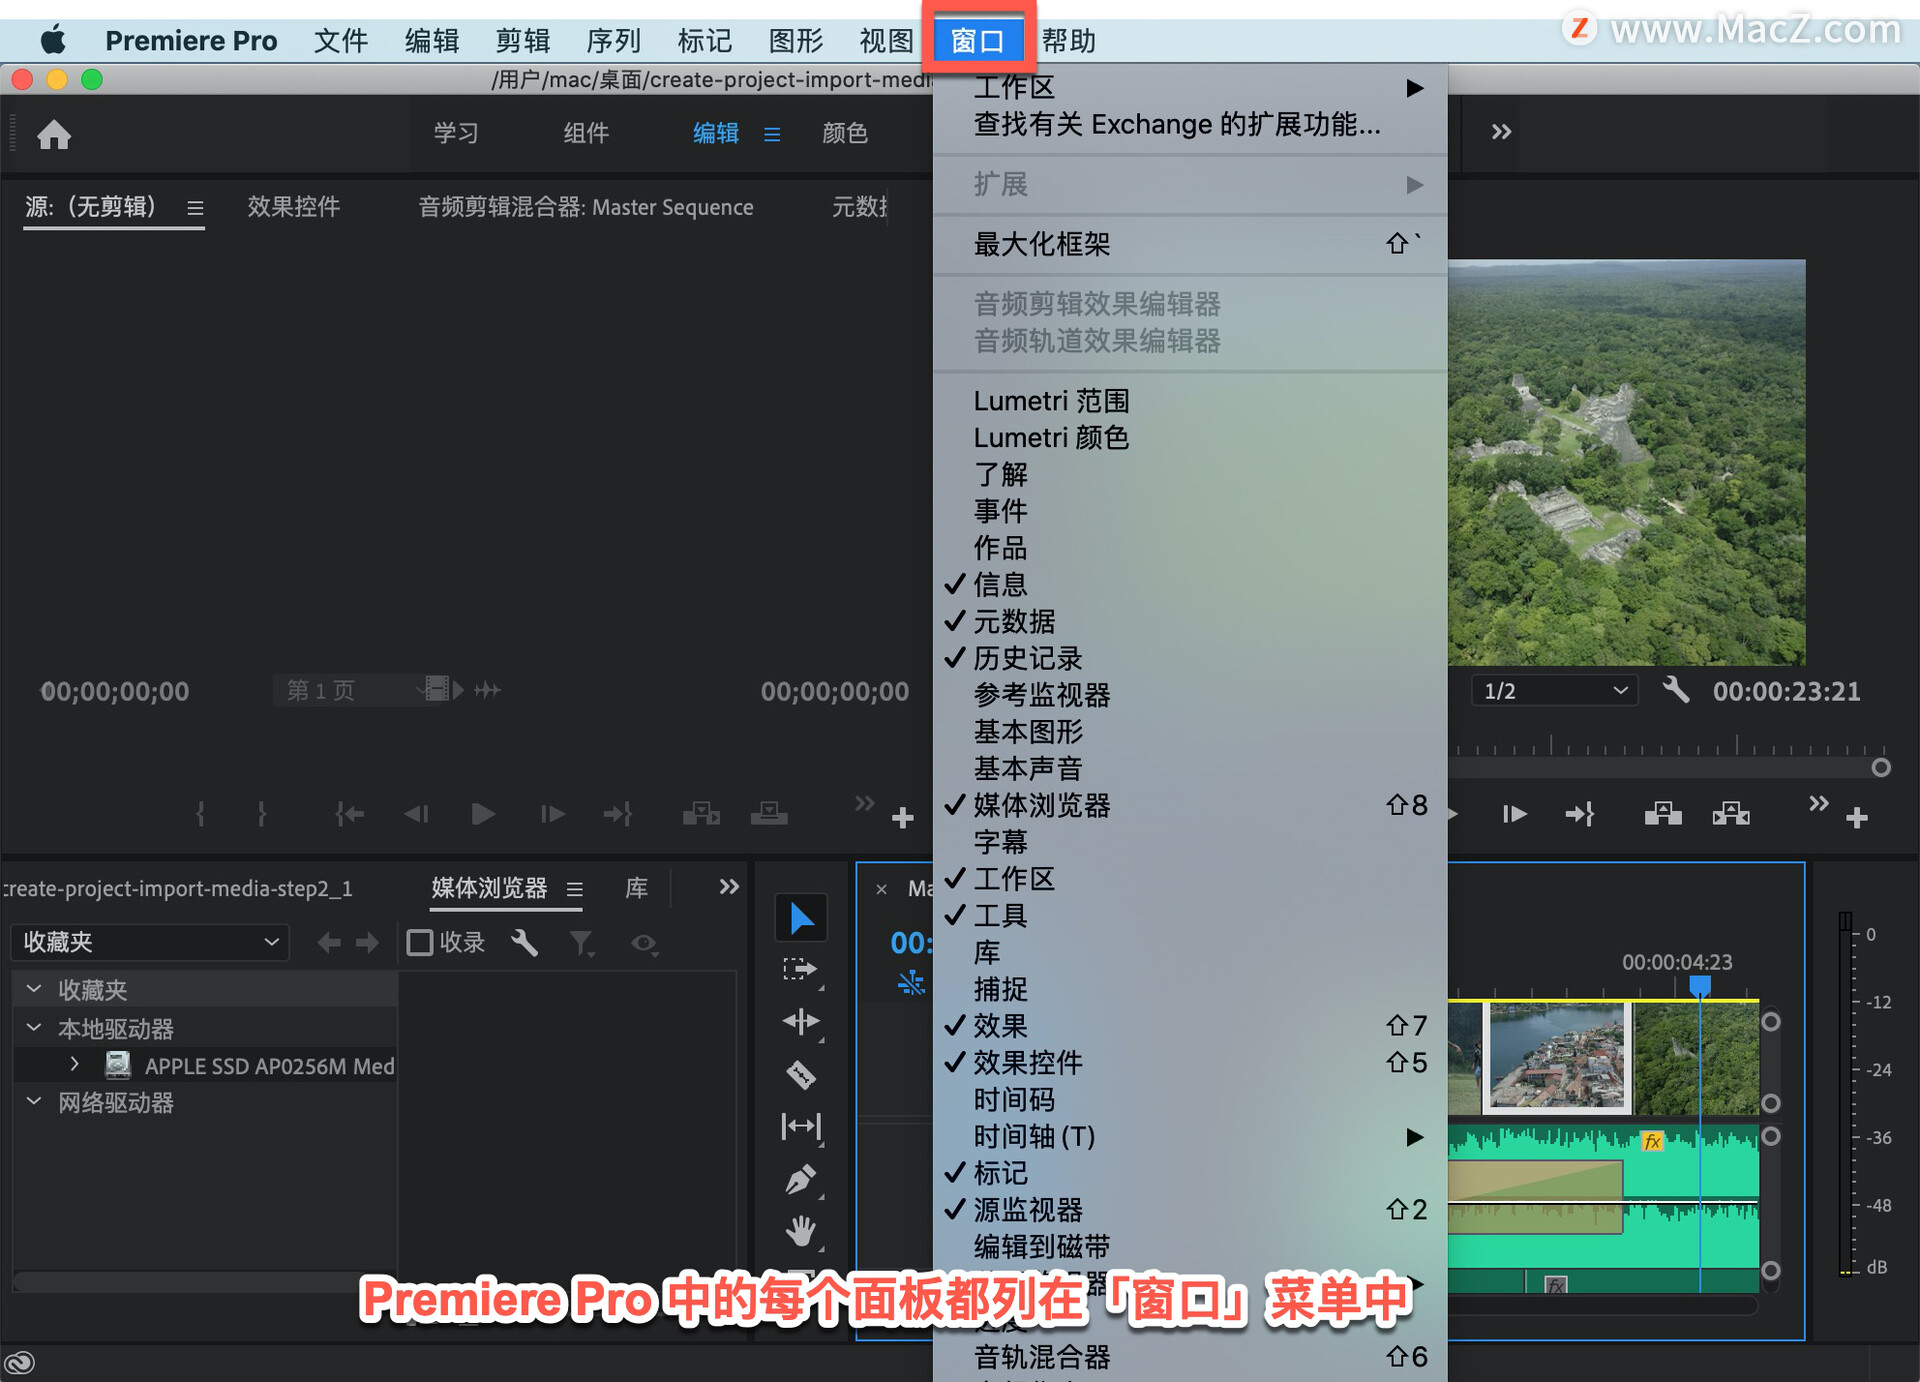The height and width of the screenshot is (1382, 1920).
Task: Go to Out point in Source Monitor
Action: (618, 814)
